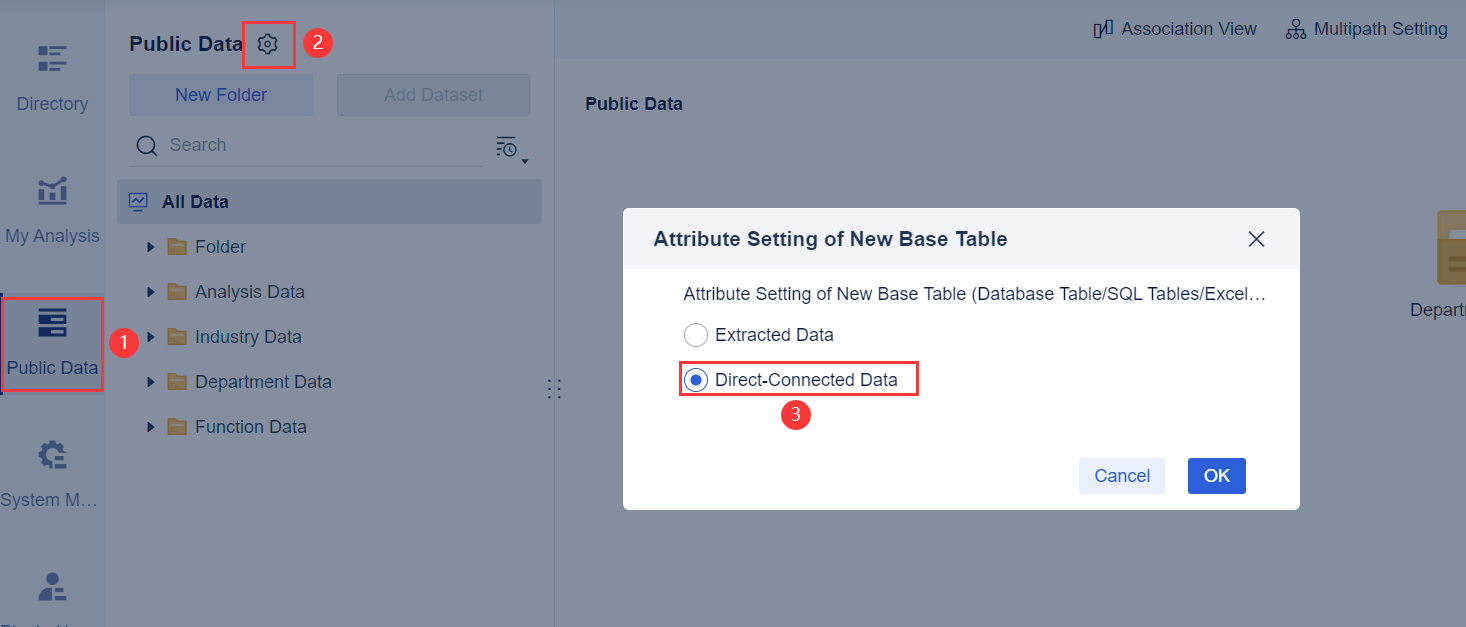Confirm dialog with the OK button
The image size is (1466, 627).
pyautogui.click(x=1216, y=476)
